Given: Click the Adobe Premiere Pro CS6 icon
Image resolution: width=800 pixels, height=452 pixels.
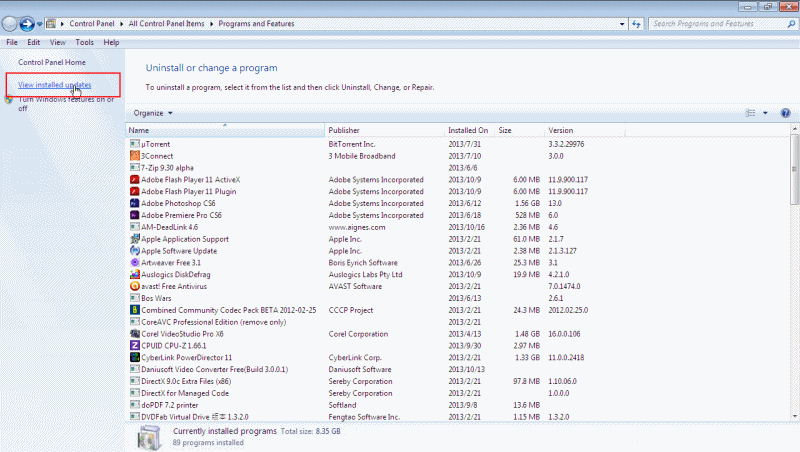Looking at the screenshot, I should coord(135,215).
